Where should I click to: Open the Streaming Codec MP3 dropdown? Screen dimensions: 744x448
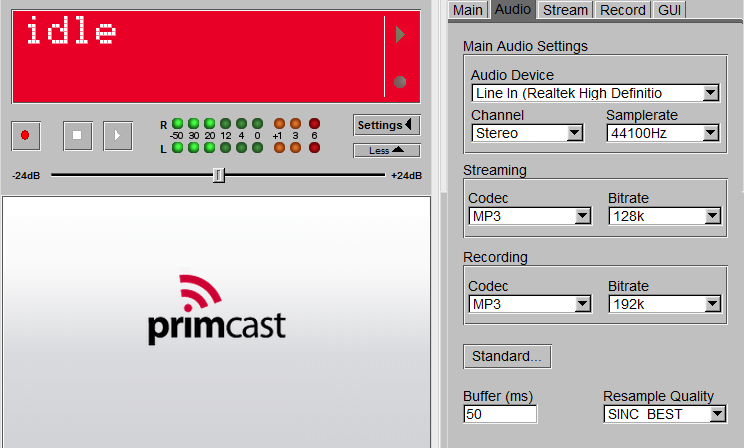coord(530,216)
